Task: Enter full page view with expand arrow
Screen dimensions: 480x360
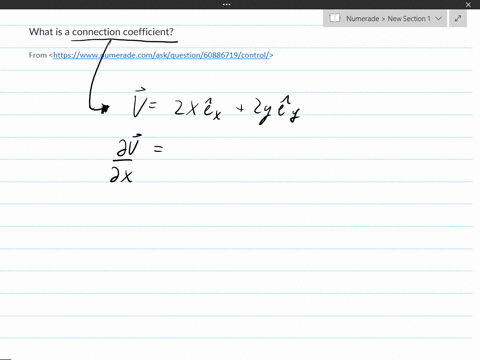Action: (x=458, y=18)
